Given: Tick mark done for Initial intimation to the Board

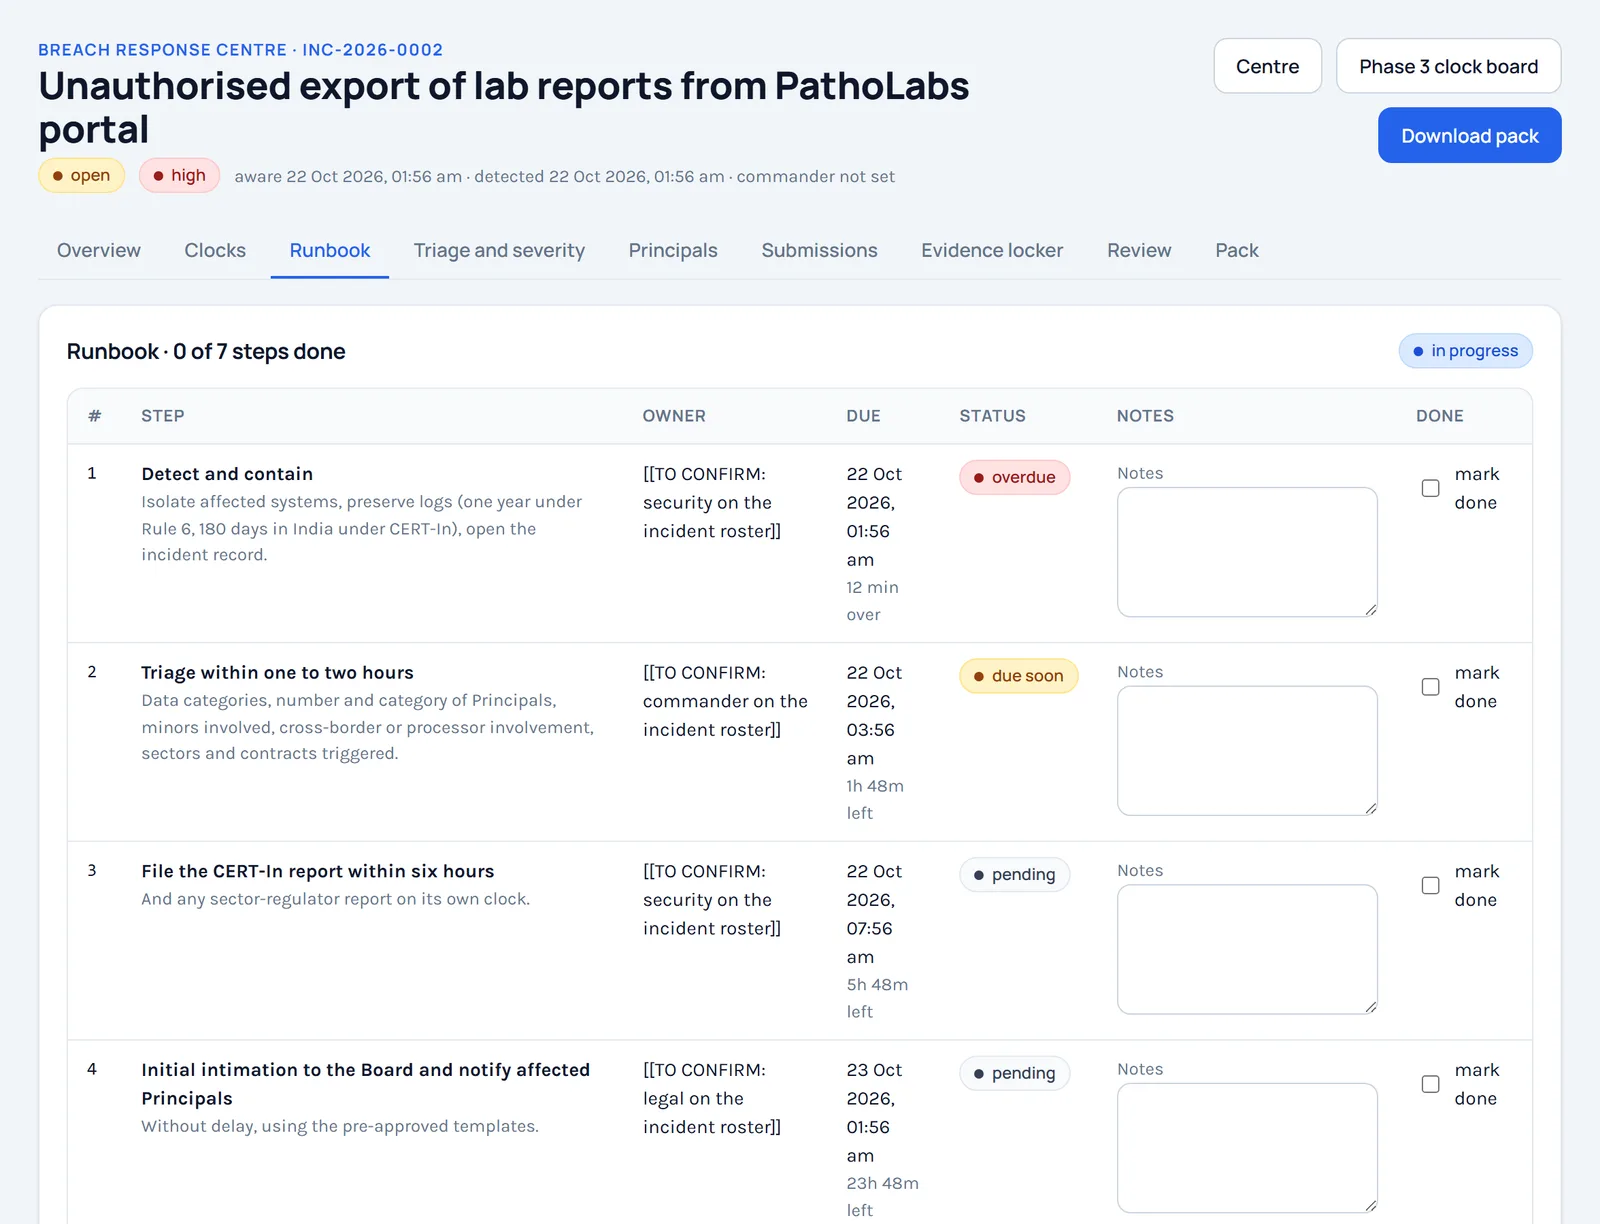Looking at the screenshot, I should click(x=1430, y=1084).
